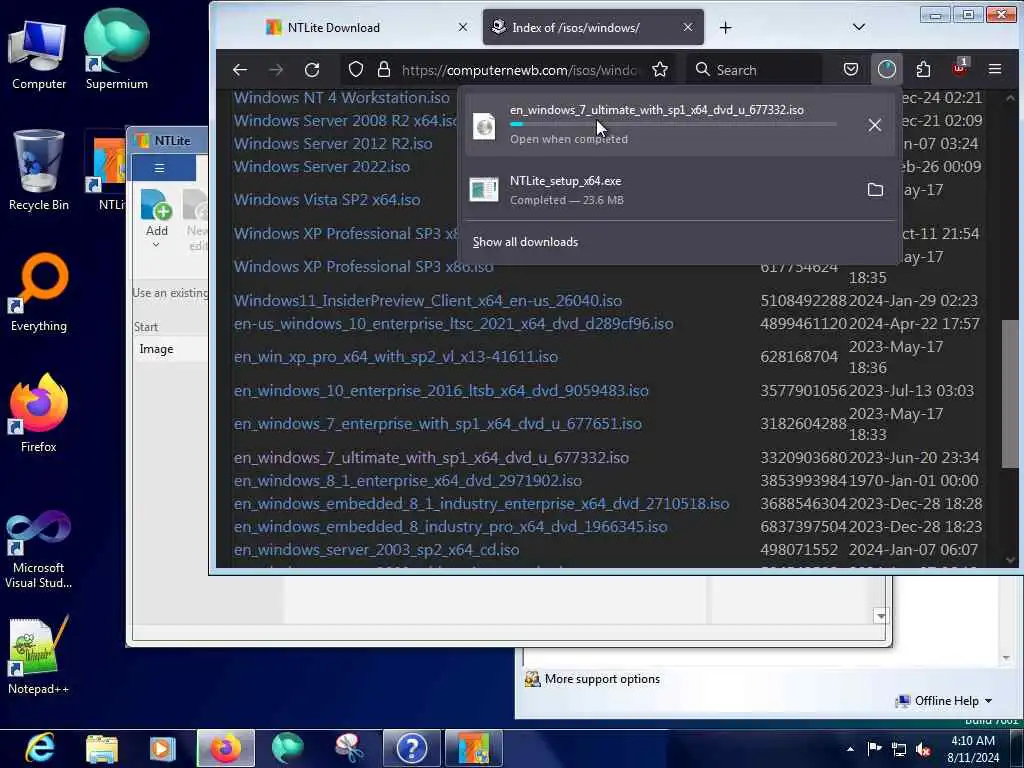Image resolution: width=1024 pixels, height=768 pixels.
Task: Open Windows Server 2022.iso link
Action: point(322,167)
